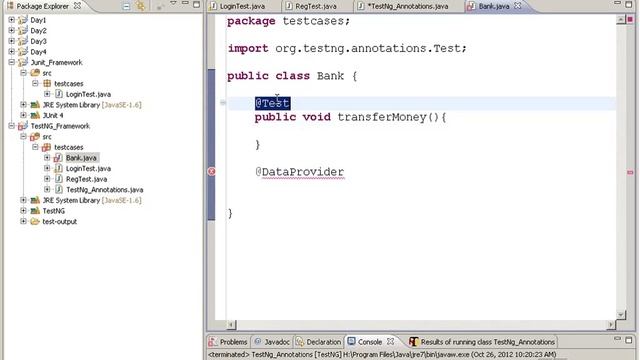The width and height of the screenshot is (640, 360).
Task: Close the Package Explorer view tab
Action: tap(77, 6)
